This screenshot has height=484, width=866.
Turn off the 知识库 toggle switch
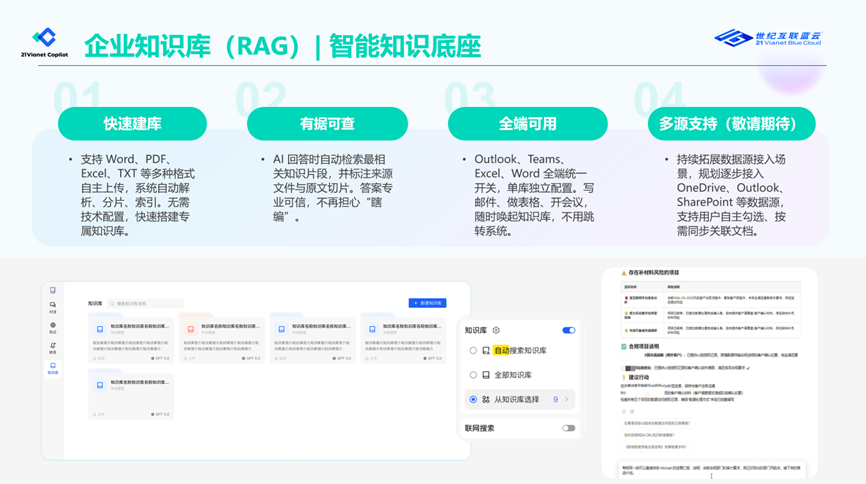[x=568, y=330]
